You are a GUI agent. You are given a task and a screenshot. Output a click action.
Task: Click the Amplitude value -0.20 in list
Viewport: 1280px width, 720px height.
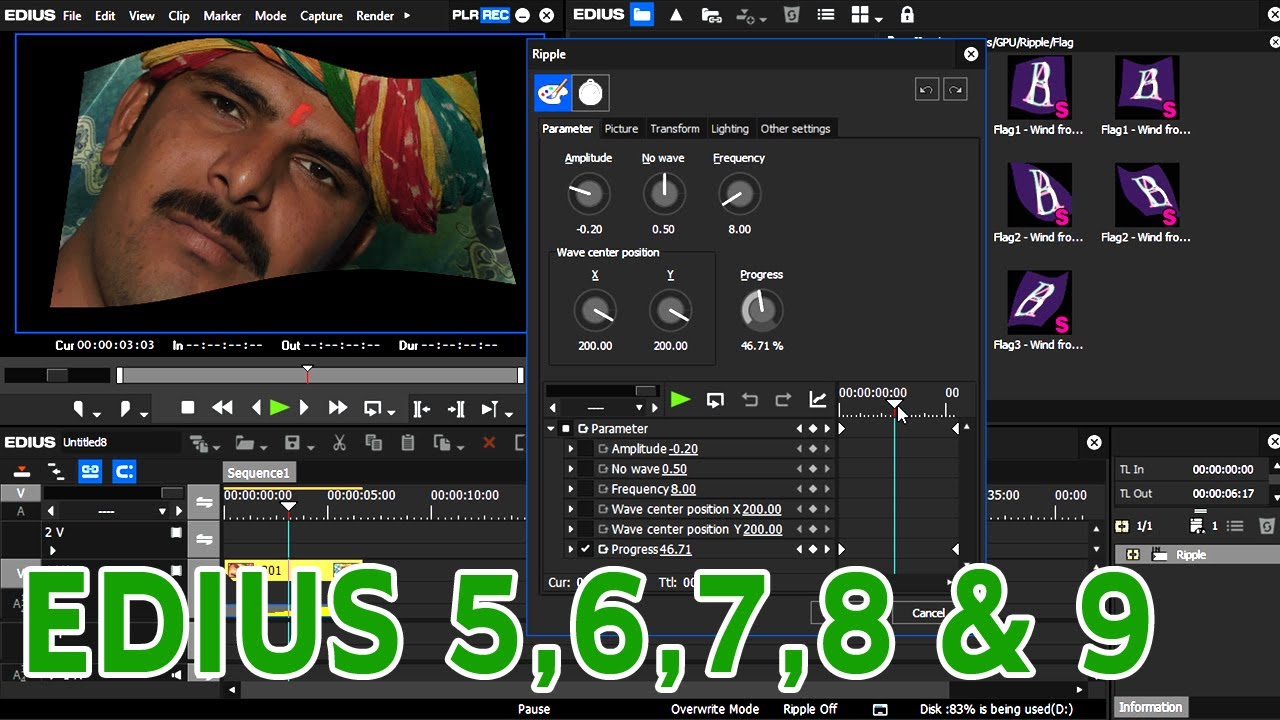tap(684, 449)
